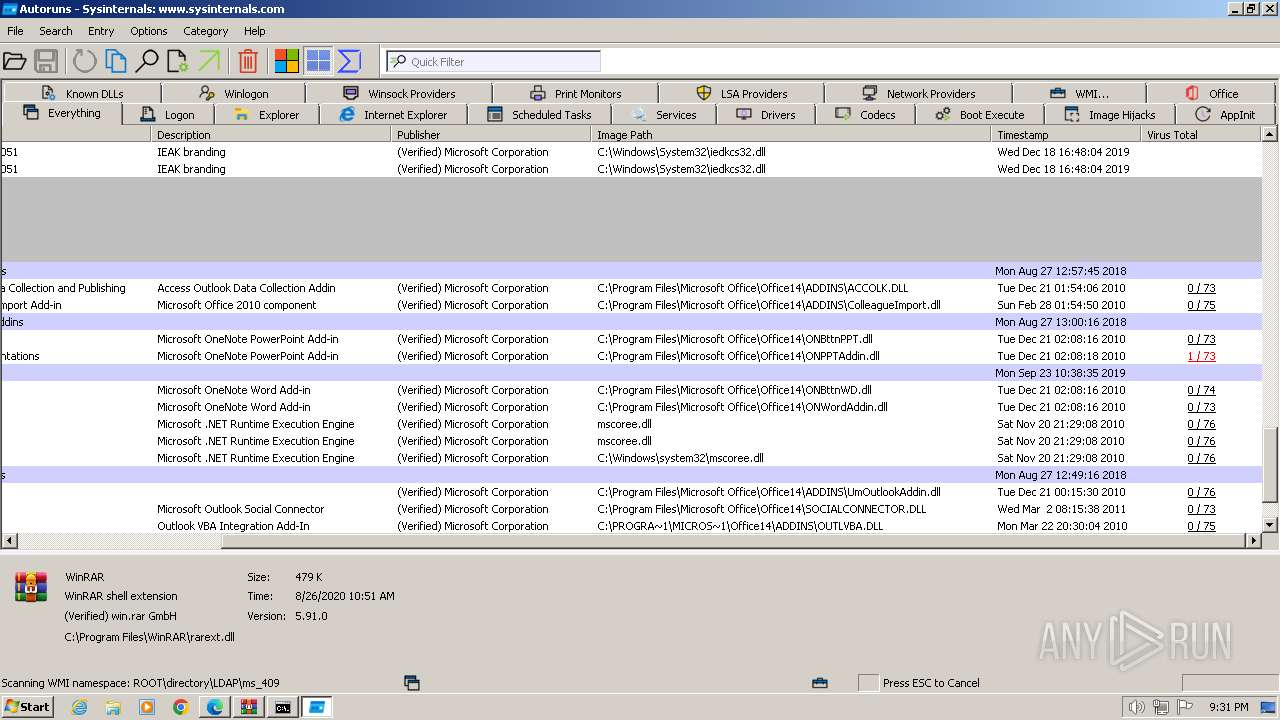Switch to the Internet Explorer tab
The image size is (1280, 720).
tap(393, 114)
